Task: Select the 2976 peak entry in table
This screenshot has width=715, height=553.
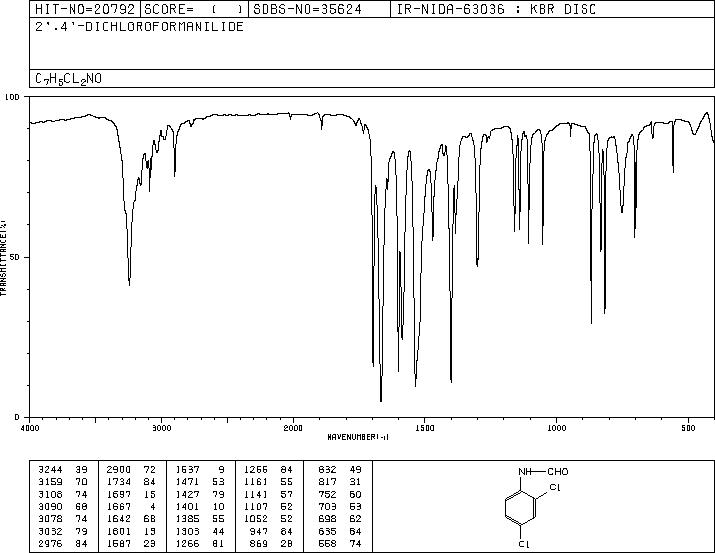Action: point(63,544)
